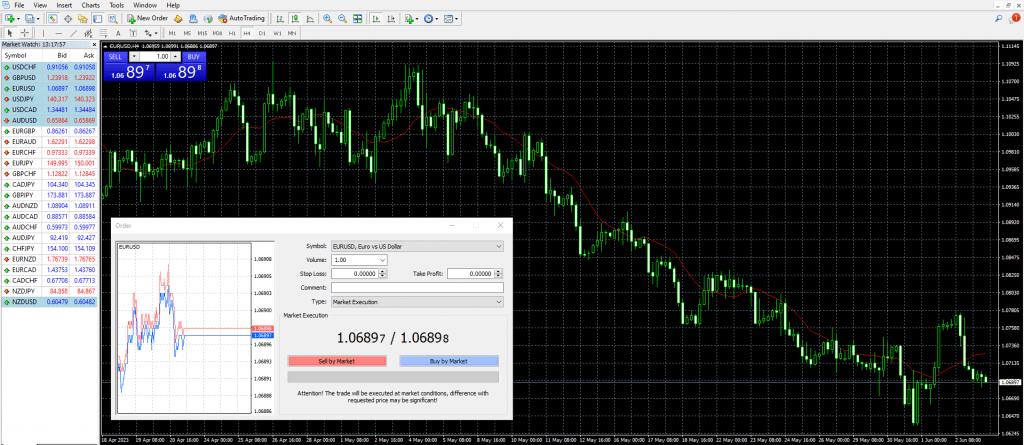Click the Sell by Market button
This screenshot has width=1024, height=445.
coord(339,361)
